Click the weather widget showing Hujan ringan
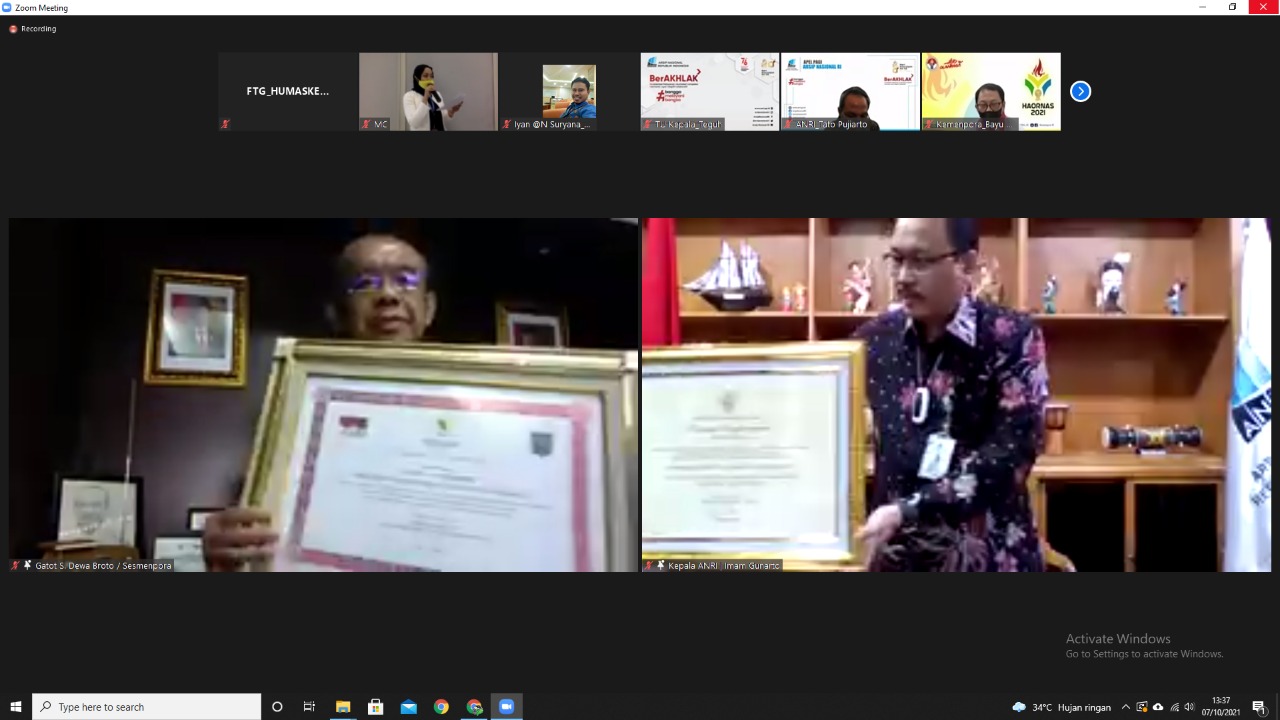 pyautogui.click(x=1062, y=707)
